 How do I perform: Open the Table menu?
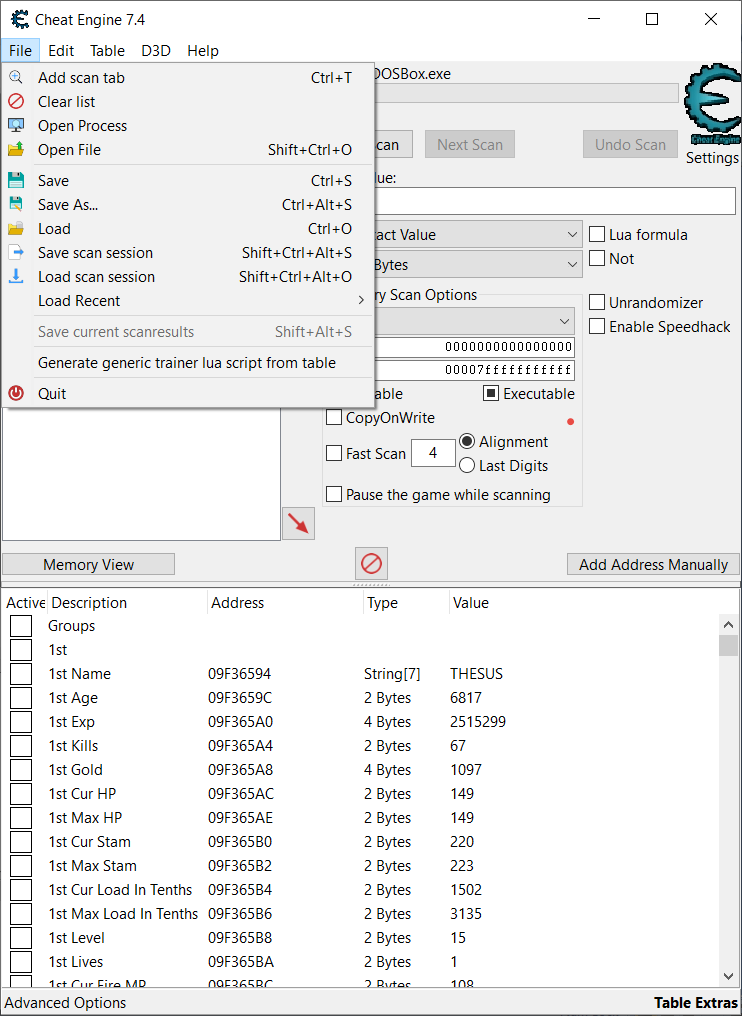107,51
